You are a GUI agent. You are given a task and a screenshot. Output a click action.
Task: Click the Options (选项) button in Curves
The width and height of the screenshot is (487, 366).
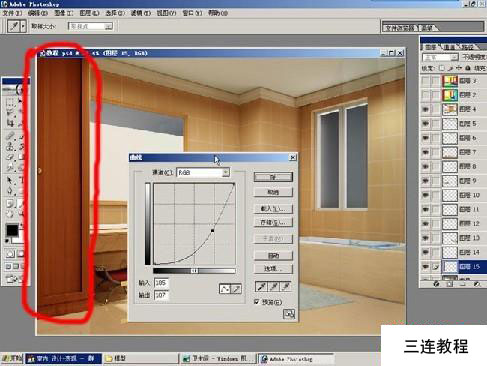pos(273,269)
